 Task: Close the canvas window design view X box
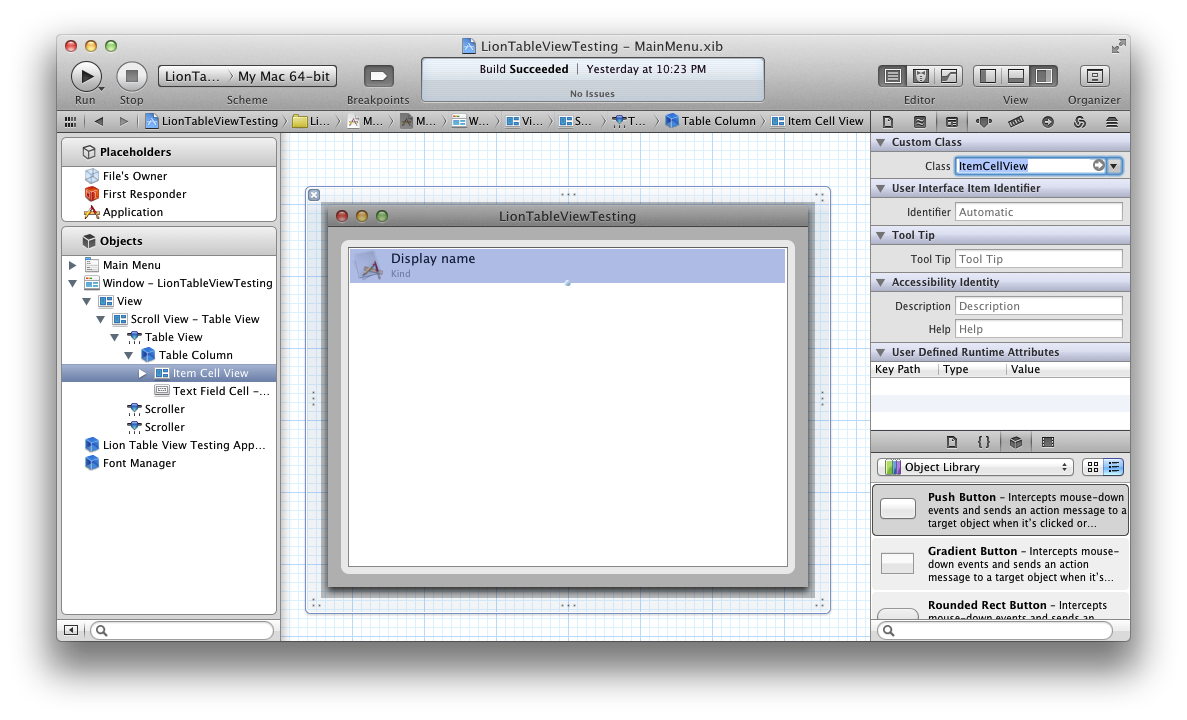point(314,195)
